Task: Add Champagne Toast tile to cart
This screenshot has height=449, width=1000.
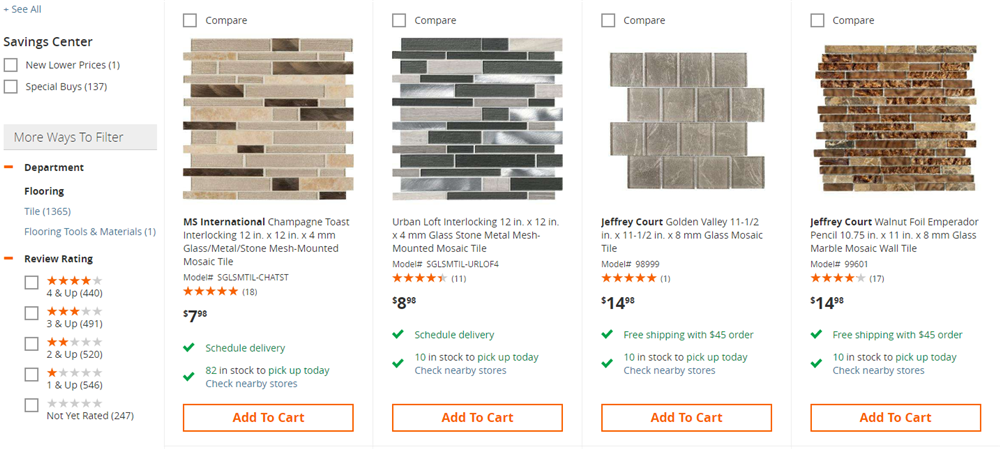Action: click(x=268, y=417)
